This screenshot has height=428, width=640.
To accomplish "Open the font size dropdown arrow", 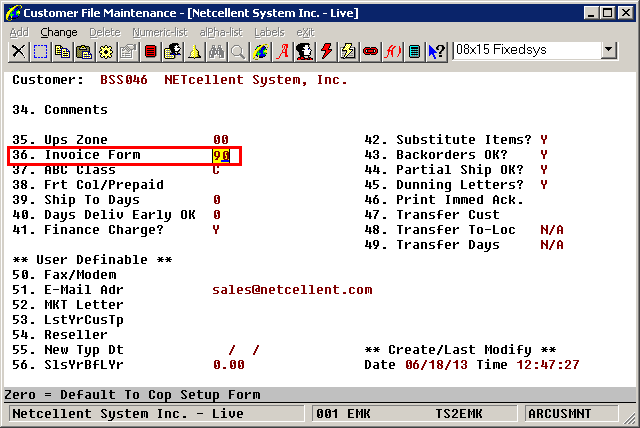I will pos(609,50).
